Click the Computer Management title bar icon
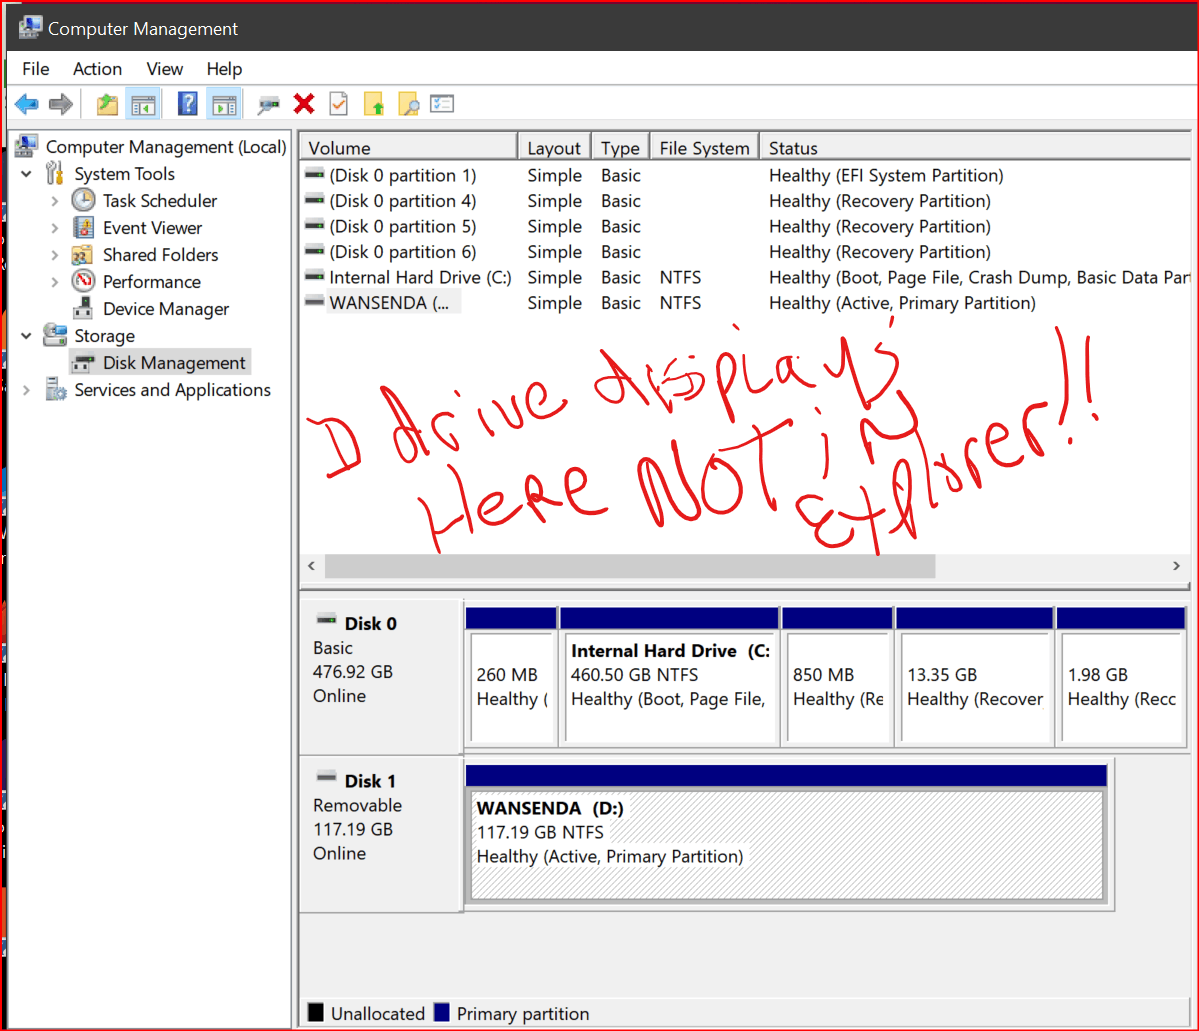The image size is (1199, 1031). coord(30,28)
